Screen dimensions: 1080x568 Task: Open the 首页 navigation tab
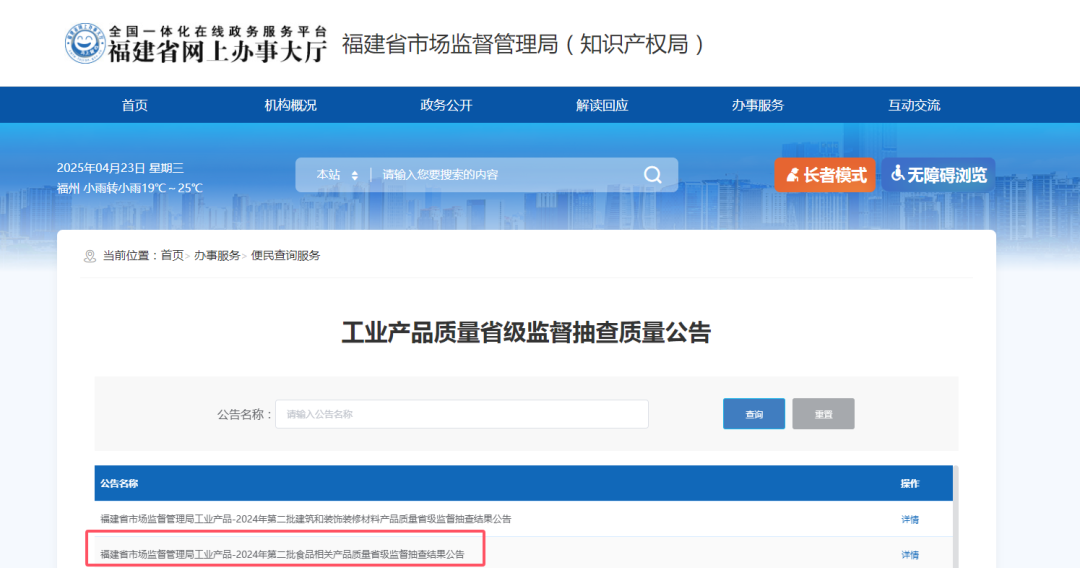pyautogui.click(x=134, y=105)
